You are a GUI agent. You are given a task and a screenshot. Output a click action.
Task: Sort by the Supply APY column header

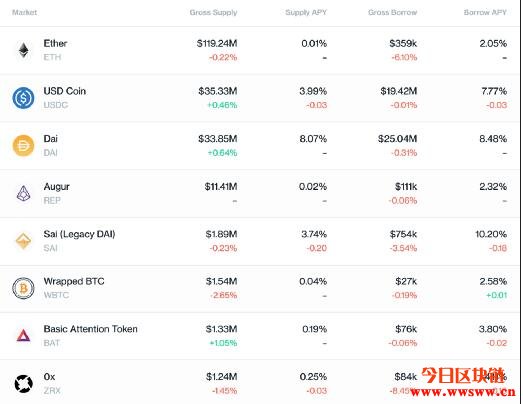click(306, 12)
